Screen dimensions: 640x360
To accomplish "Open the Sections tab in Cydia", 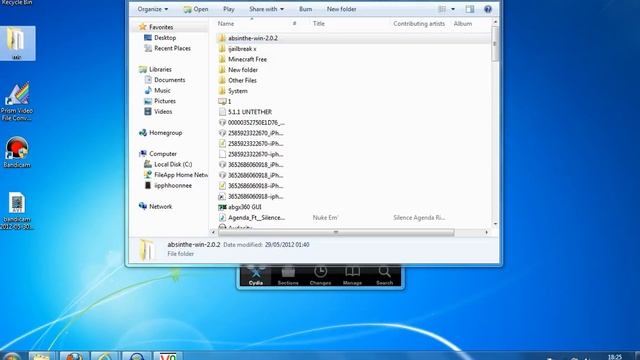I will click(x=288, y=276).
